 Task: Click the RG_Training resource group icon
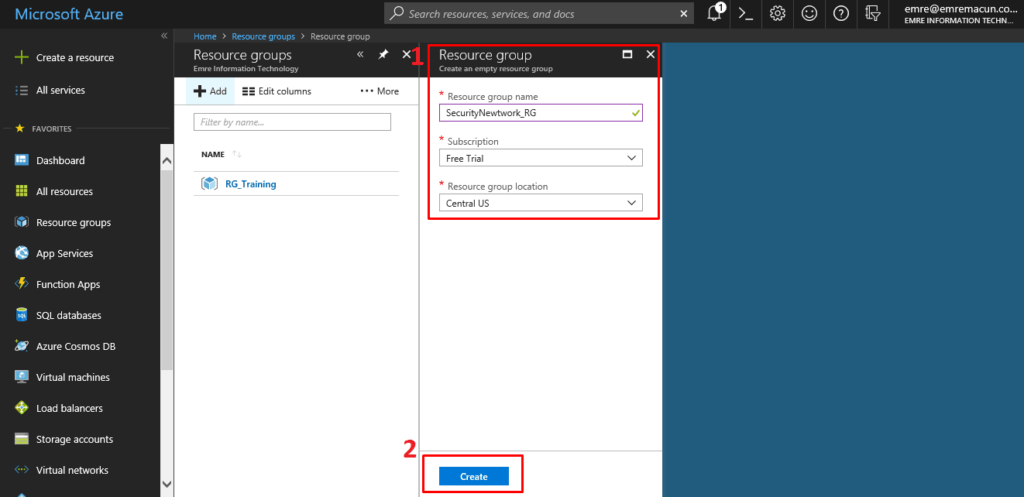209,184
